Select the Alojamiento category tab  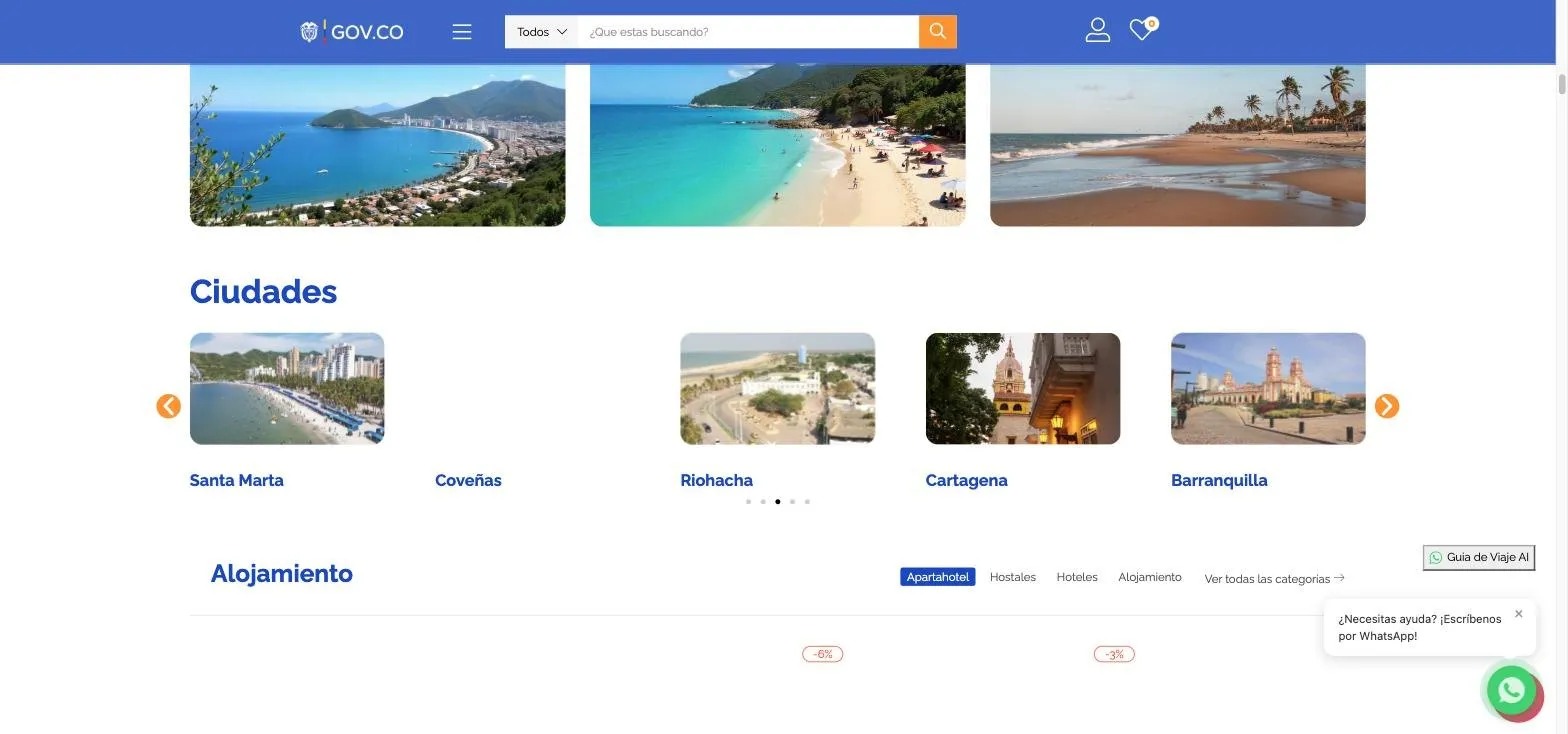click(x=1149, y=577)
